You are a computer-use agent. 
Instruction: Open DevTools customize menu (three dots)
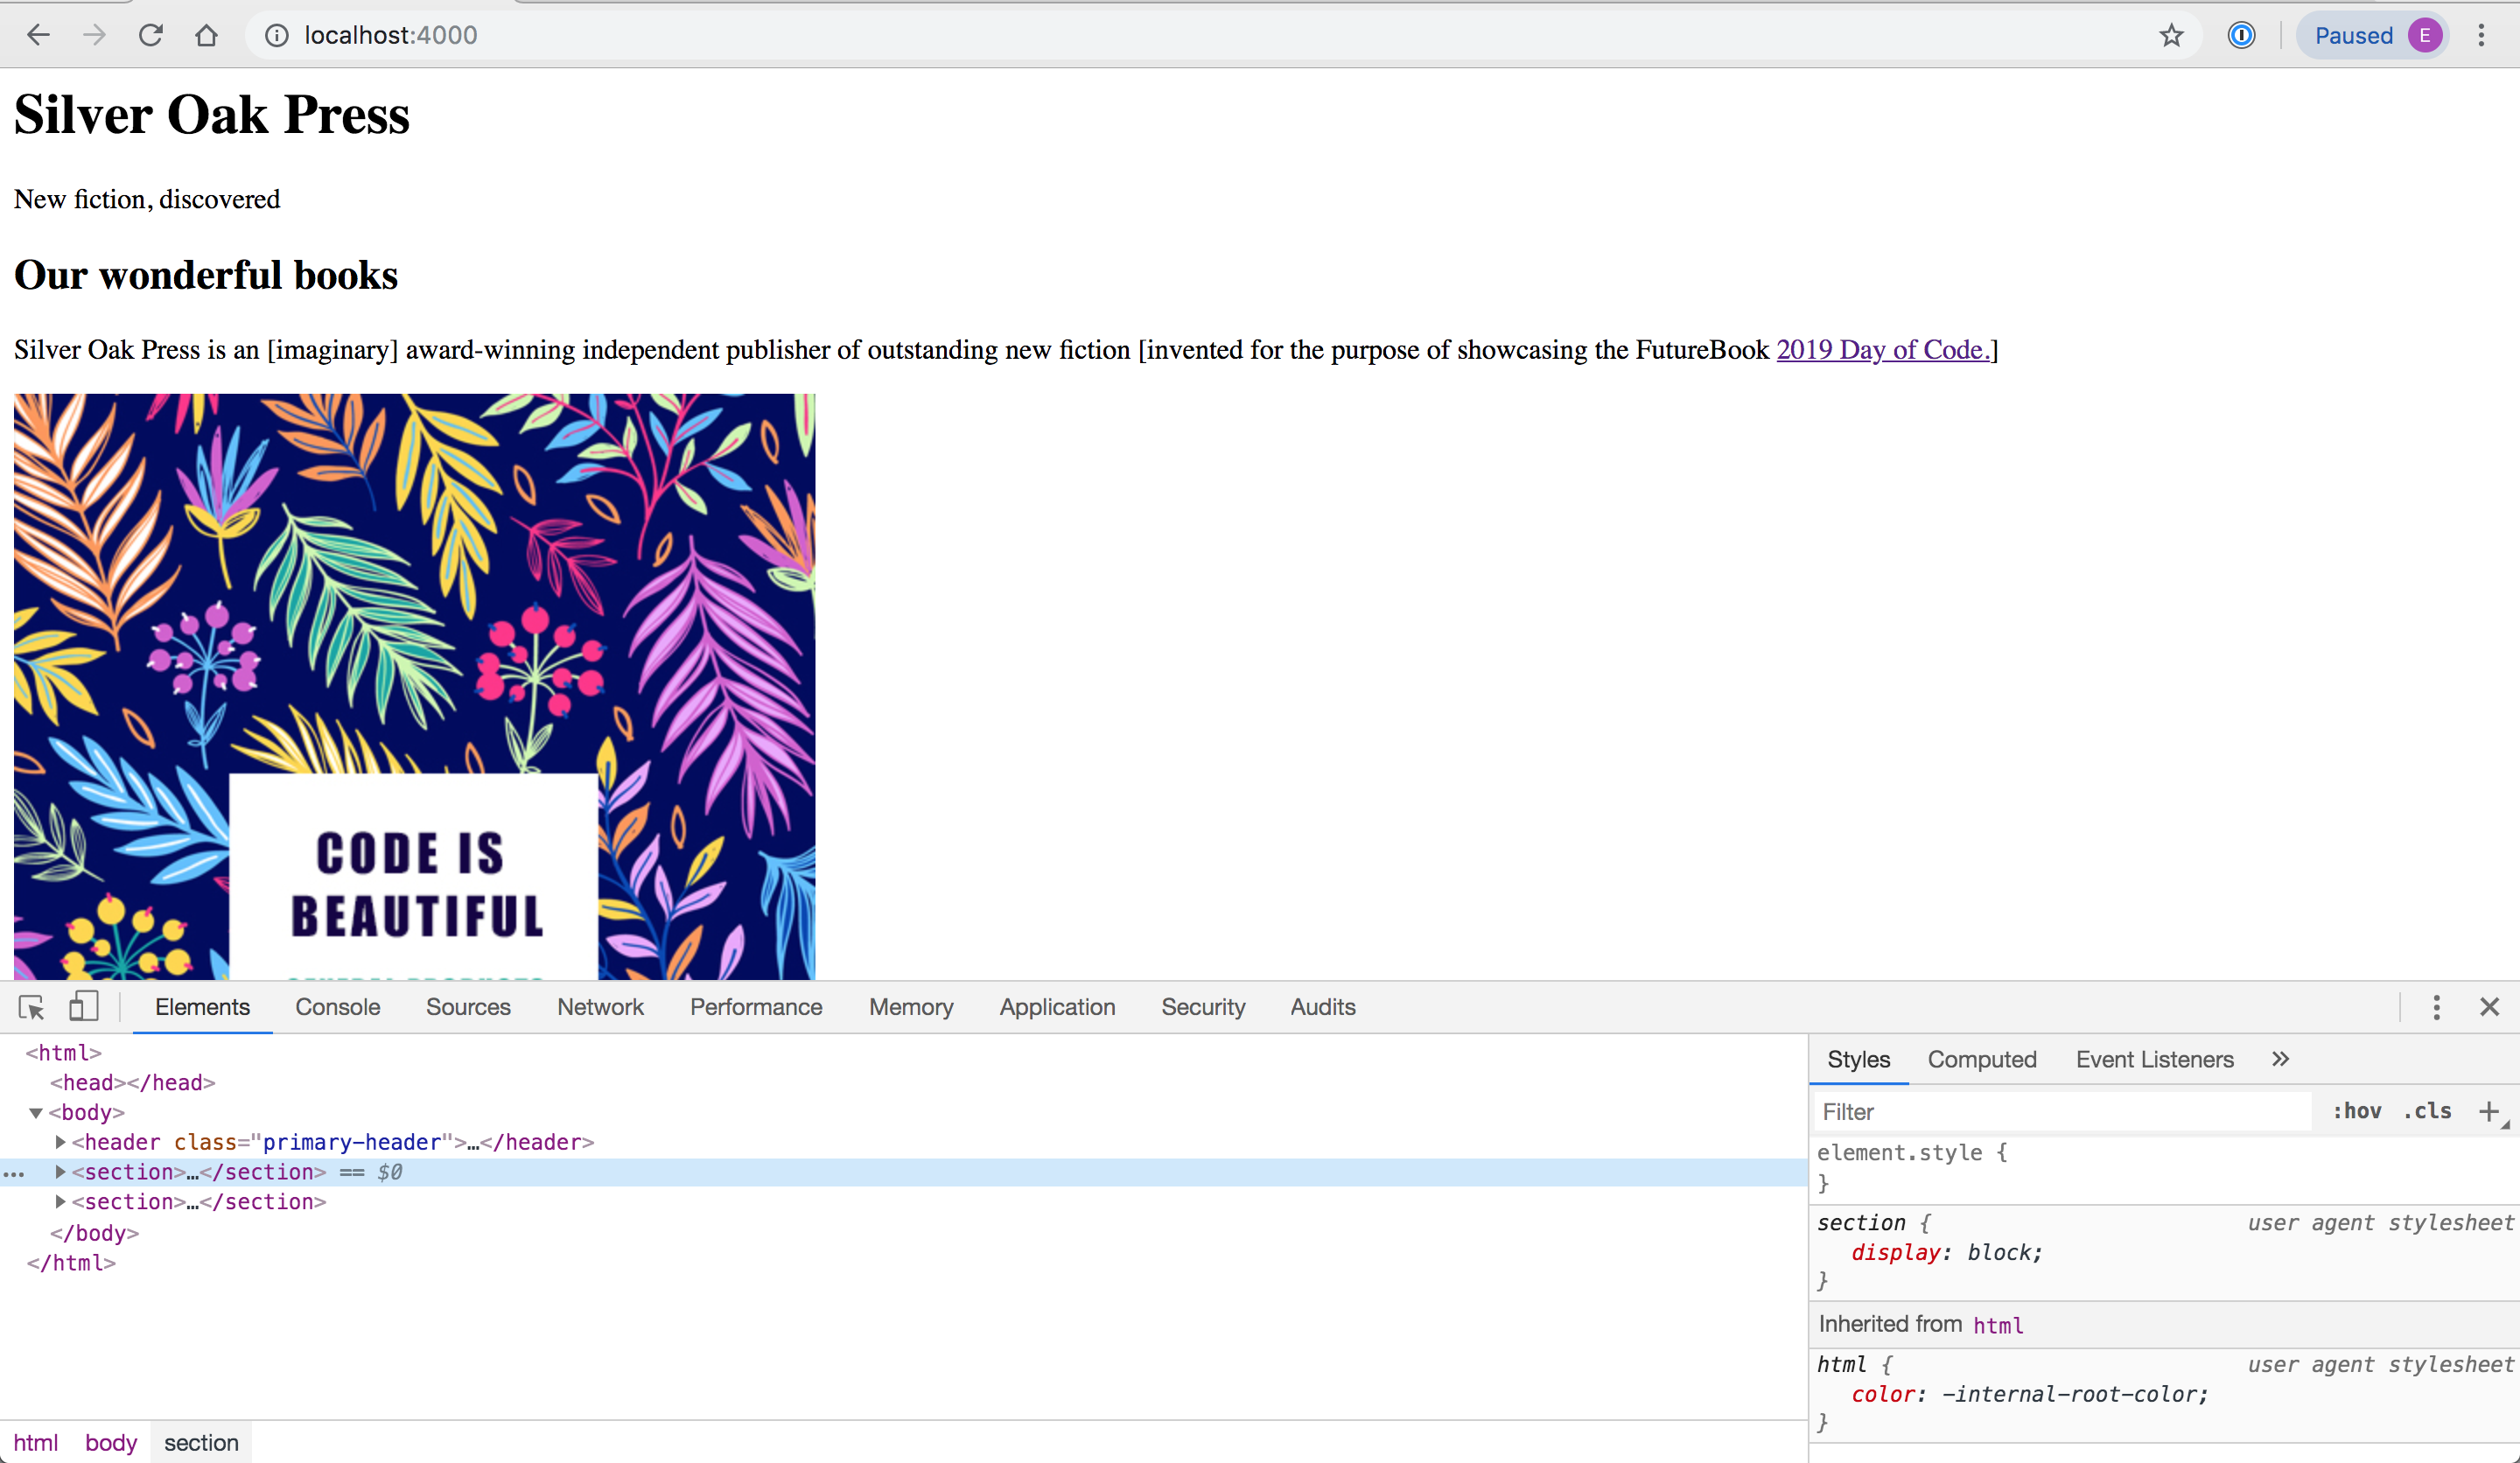(x=2436, y=1007)
